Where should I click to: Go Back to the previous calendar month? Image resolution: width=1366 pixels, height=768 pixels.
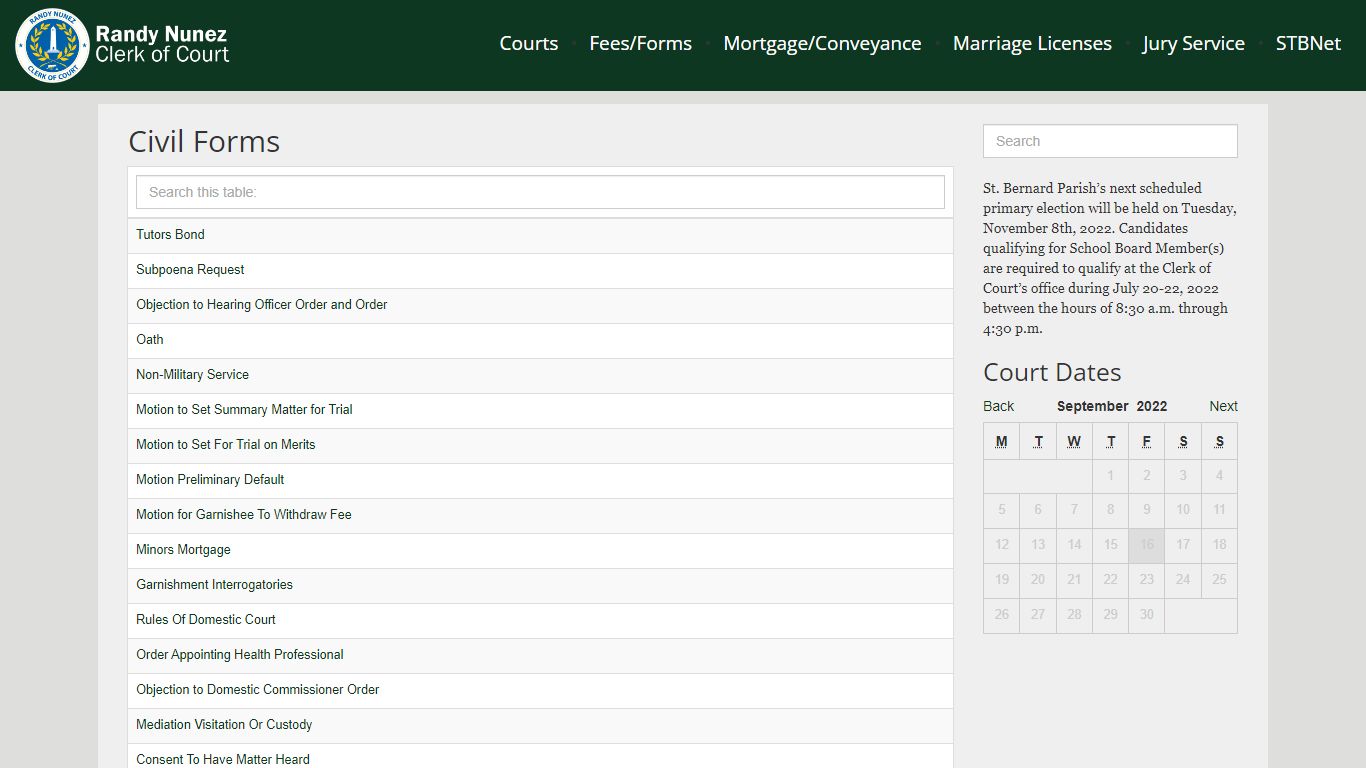998,406
